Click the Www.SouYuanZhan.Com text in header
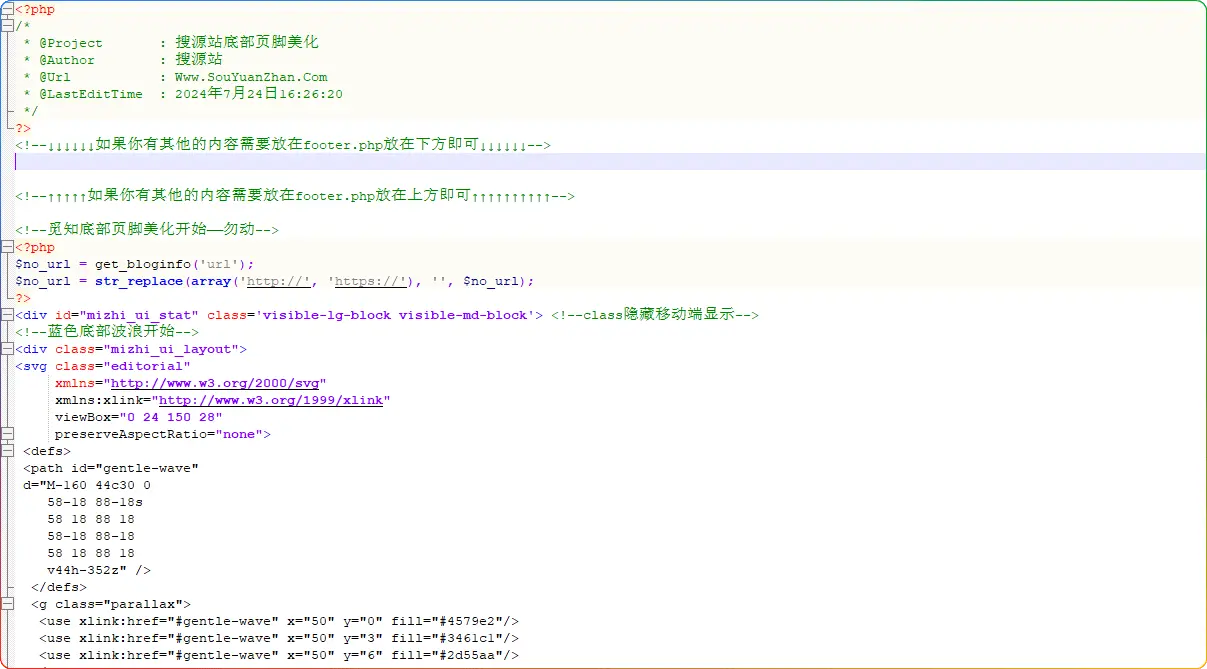 [251, 77]
